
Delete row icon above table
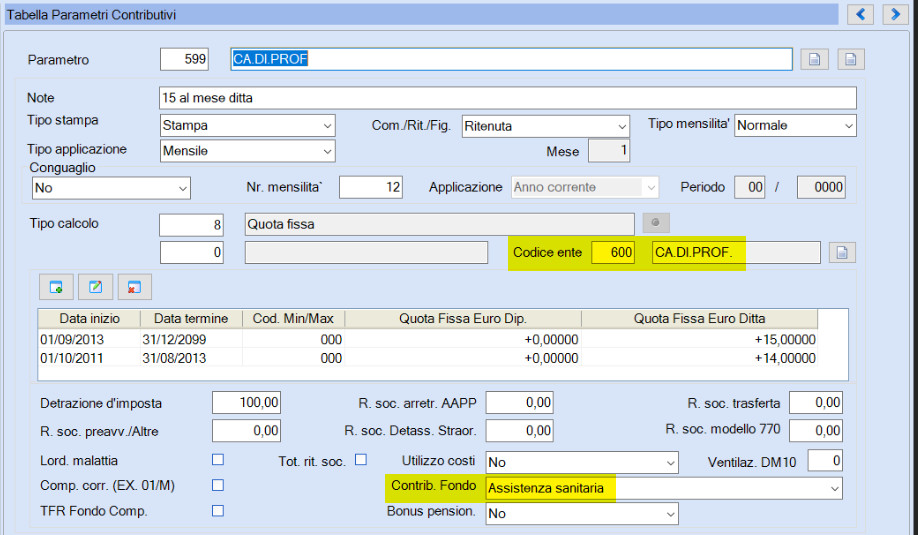click(x=134, y=287)
